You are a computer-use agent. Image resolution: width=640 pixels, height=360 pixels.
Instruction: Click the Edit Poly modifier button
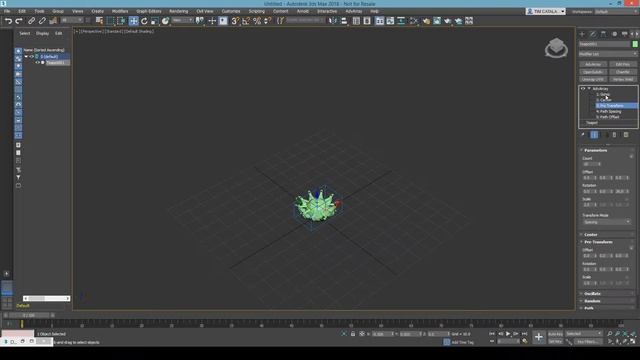[x=622, y=64]
